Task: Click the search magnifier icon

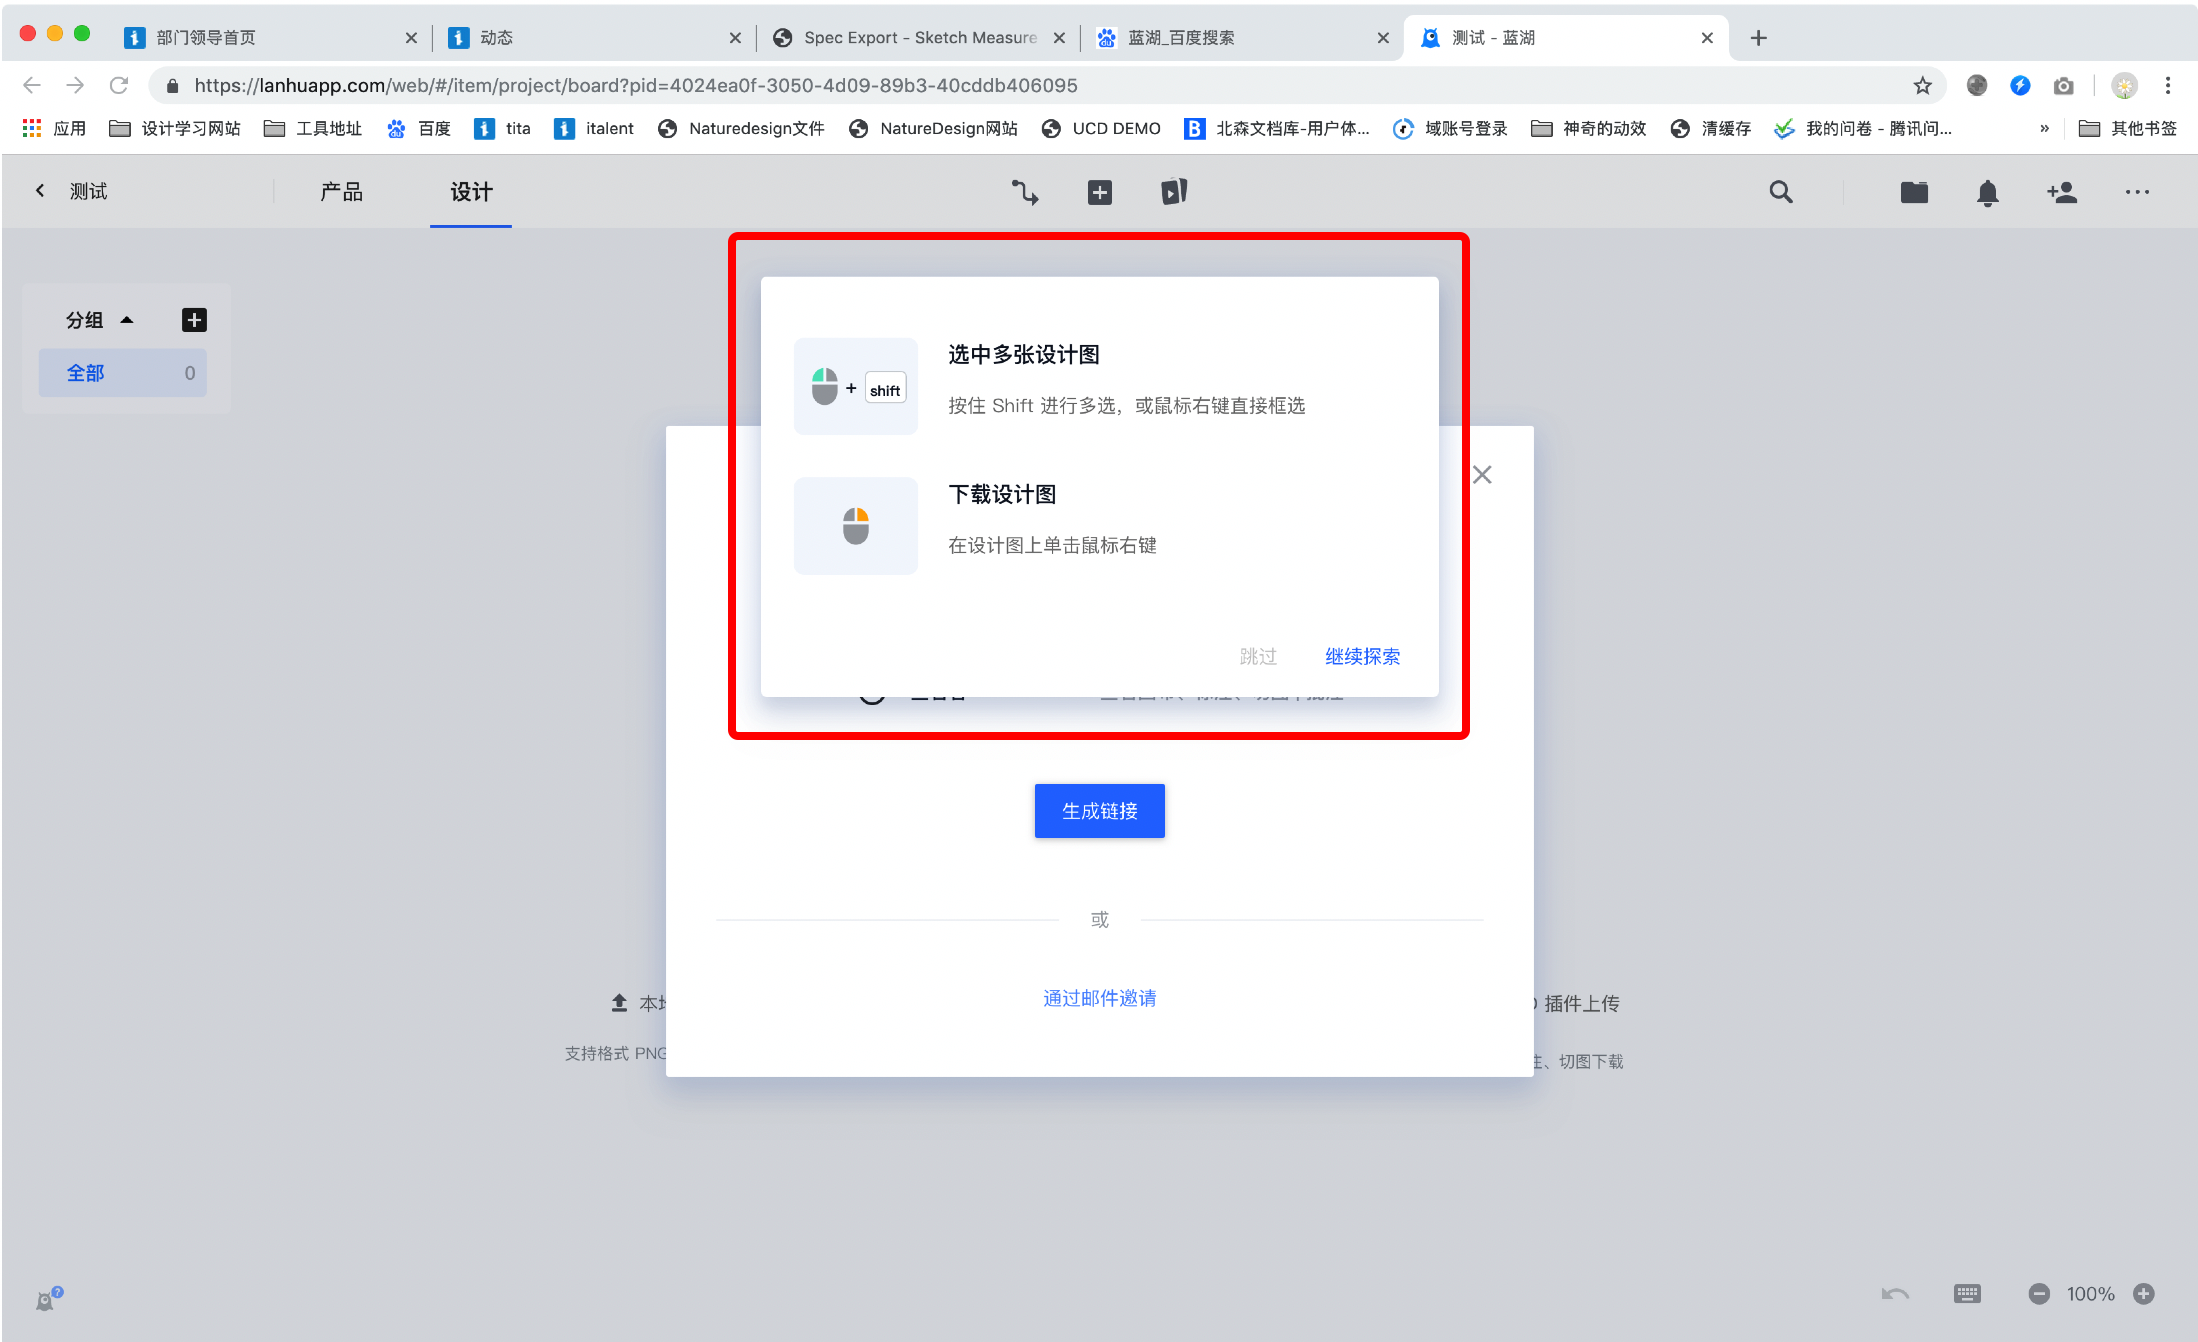Action: 1780,192
